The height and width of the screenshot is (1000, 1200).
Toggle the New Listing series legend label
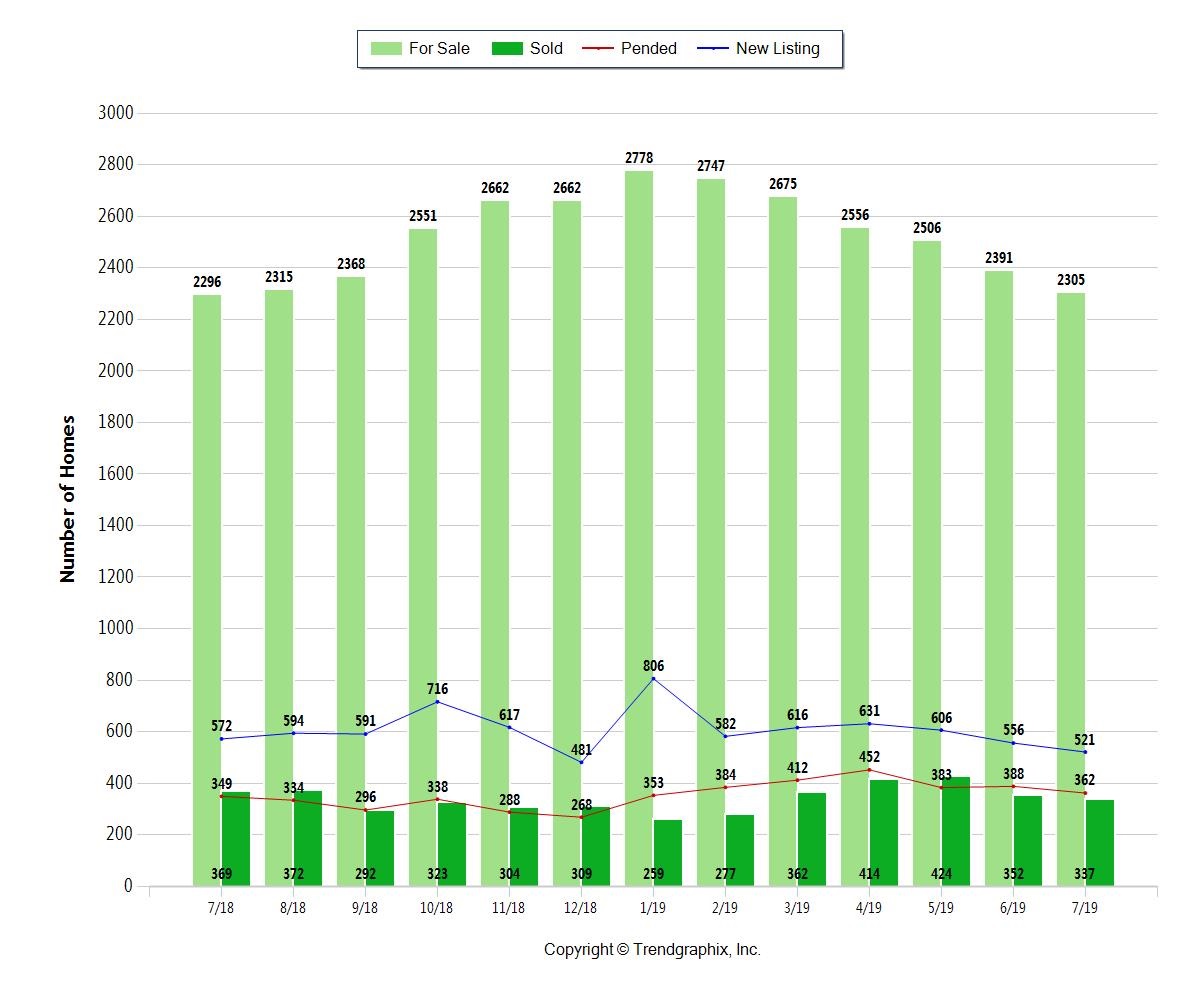(777, 49)
